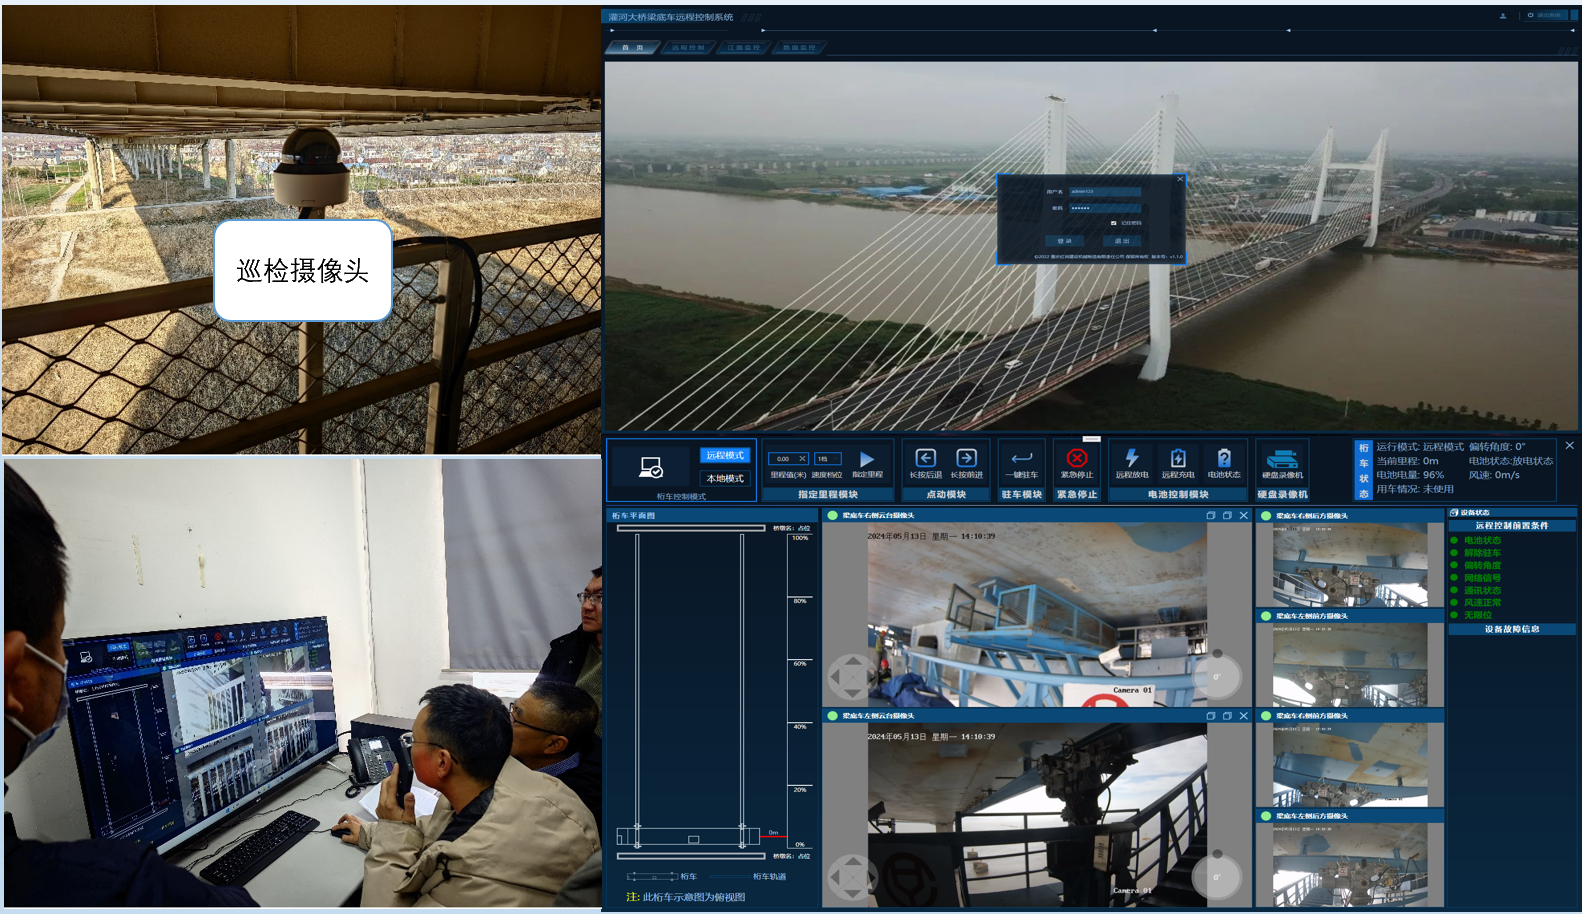Image resolution: width=1582 pixels, height=914 pixels.
Task: Activate 一键驻车 one-key parking icon
Action: pyautogui.click(x=1021, y=458)
